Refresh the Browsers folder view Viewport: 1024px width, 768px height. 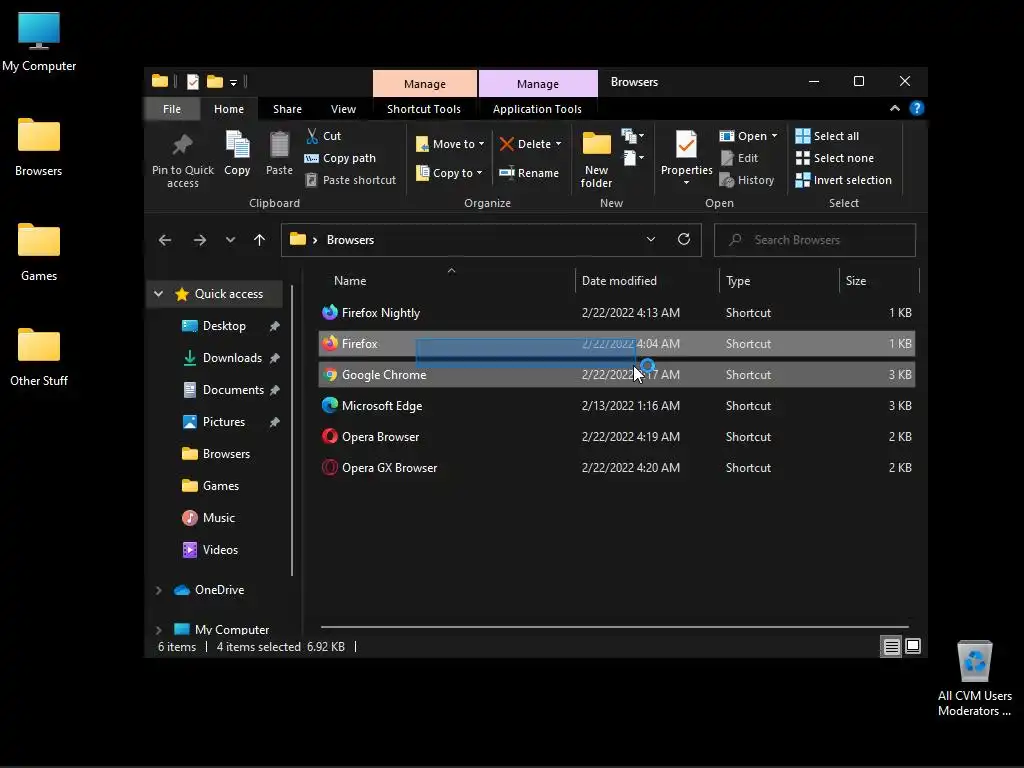pyautogui.click(x=684, y=239)
